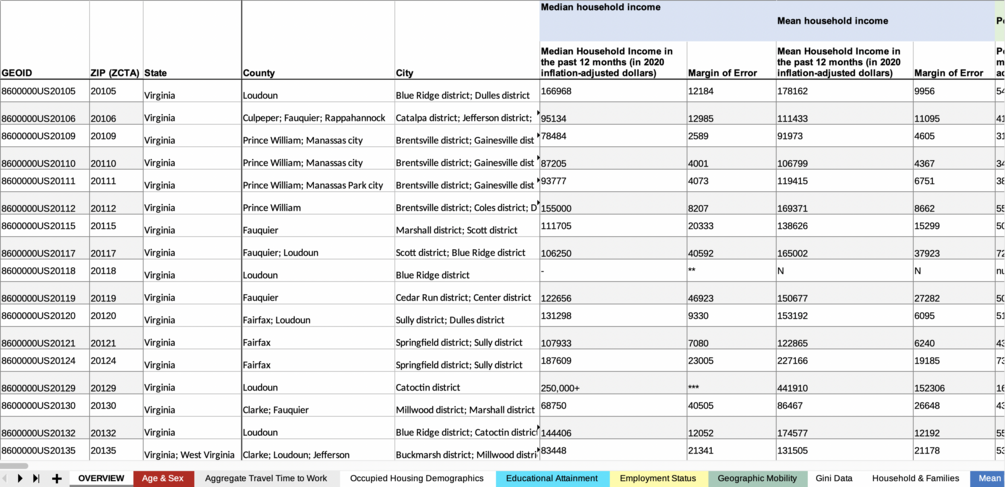Go to Geographic Mobility sheet tab
The height and width of the screenshot is (487, 1005).
point(757,479)
